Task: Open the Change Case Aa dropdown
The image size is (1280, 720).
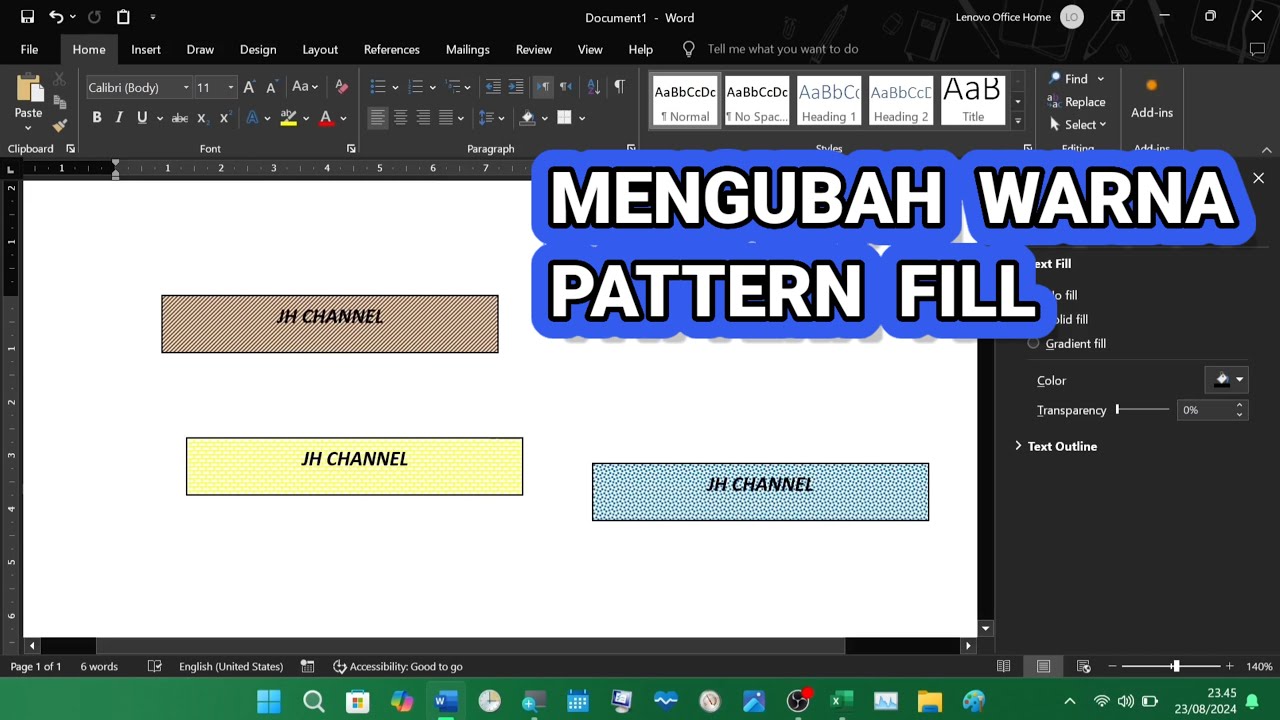Action: [x=305, y=87]
